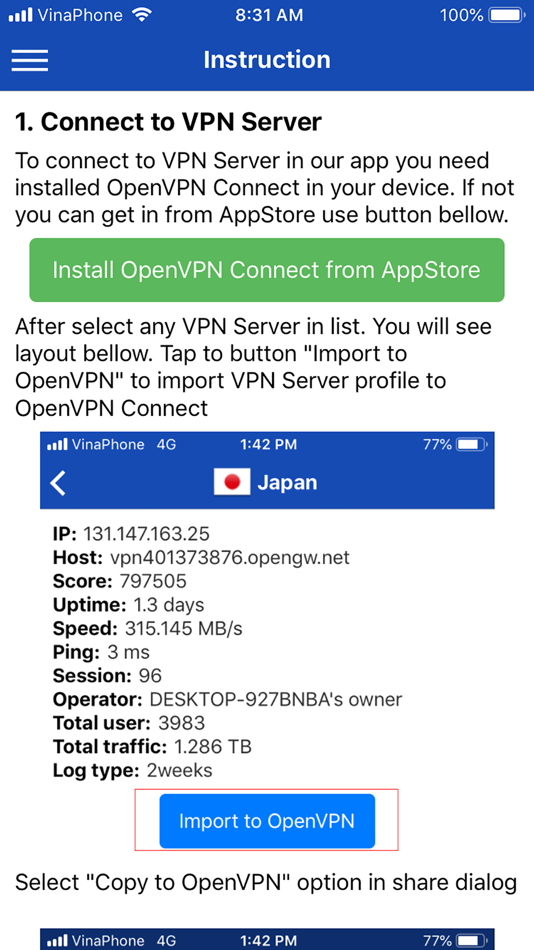Tap host vpn401373876.opengw.net
Viewport: 534px width, 950px height.
pyautogui.click(x=230, y=557)
